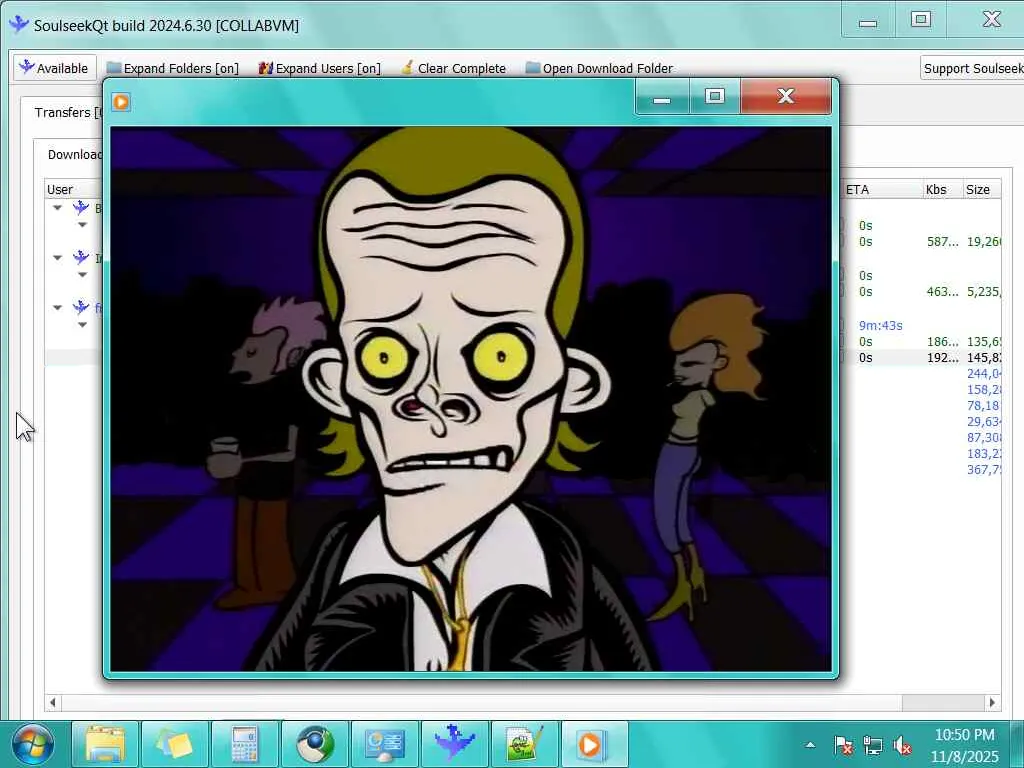Select the Downloads sub-tab
Viewport: 1024px width, 768px height.
pos(74,155)
